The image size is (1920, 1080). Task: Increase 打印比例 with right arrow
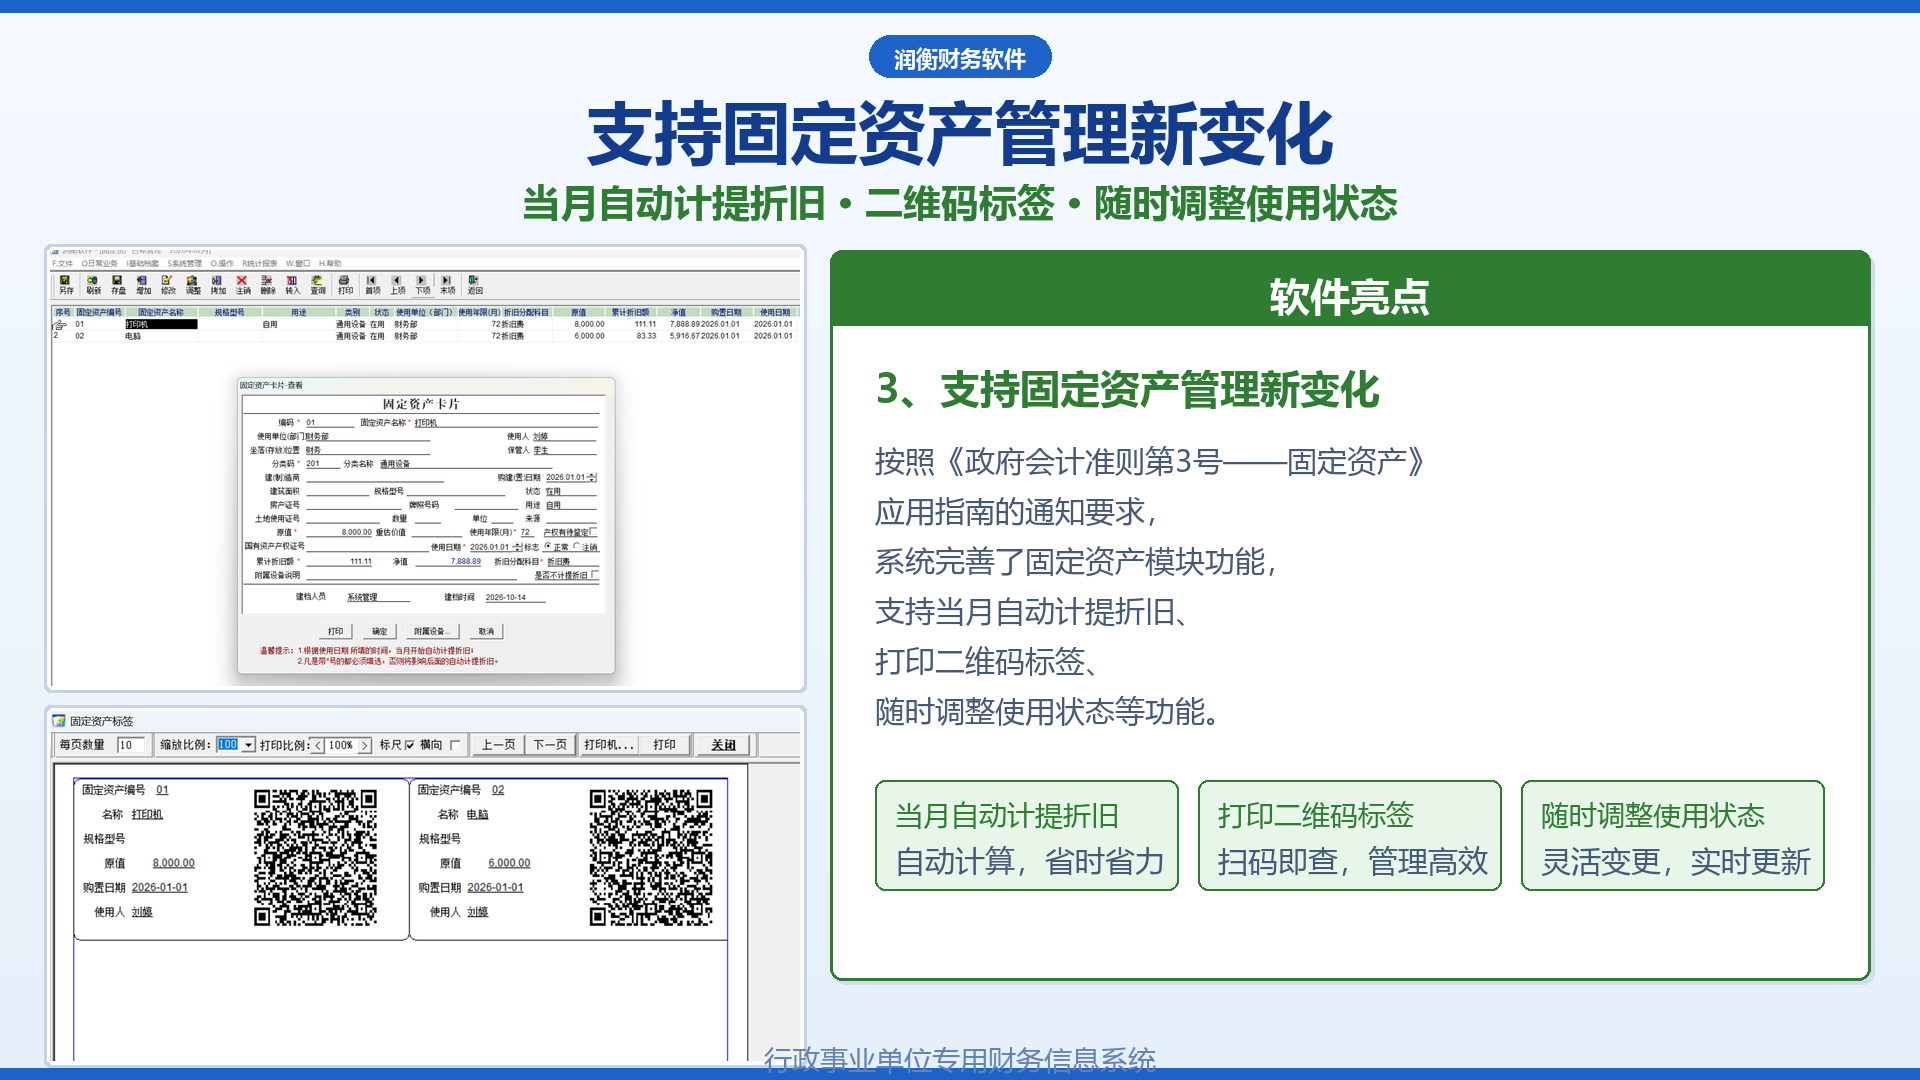tap(365, 745)
